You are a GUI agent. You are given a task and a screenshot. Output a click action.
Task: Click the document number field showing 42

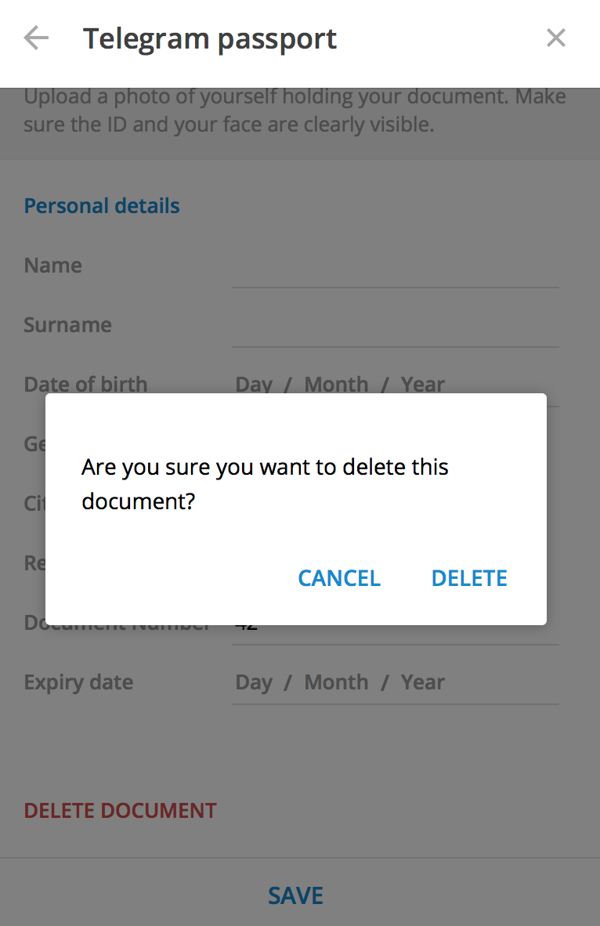pos(395,631)
